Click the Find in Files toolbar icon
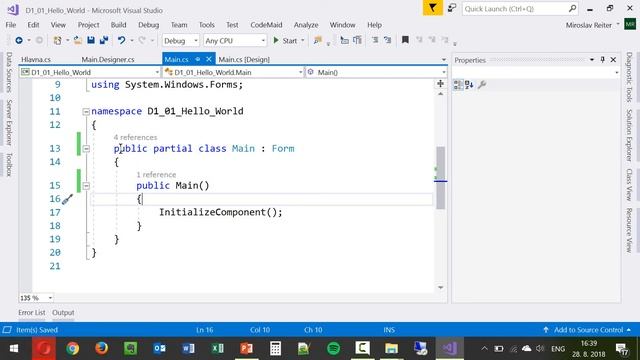 [x=317, y=40]
